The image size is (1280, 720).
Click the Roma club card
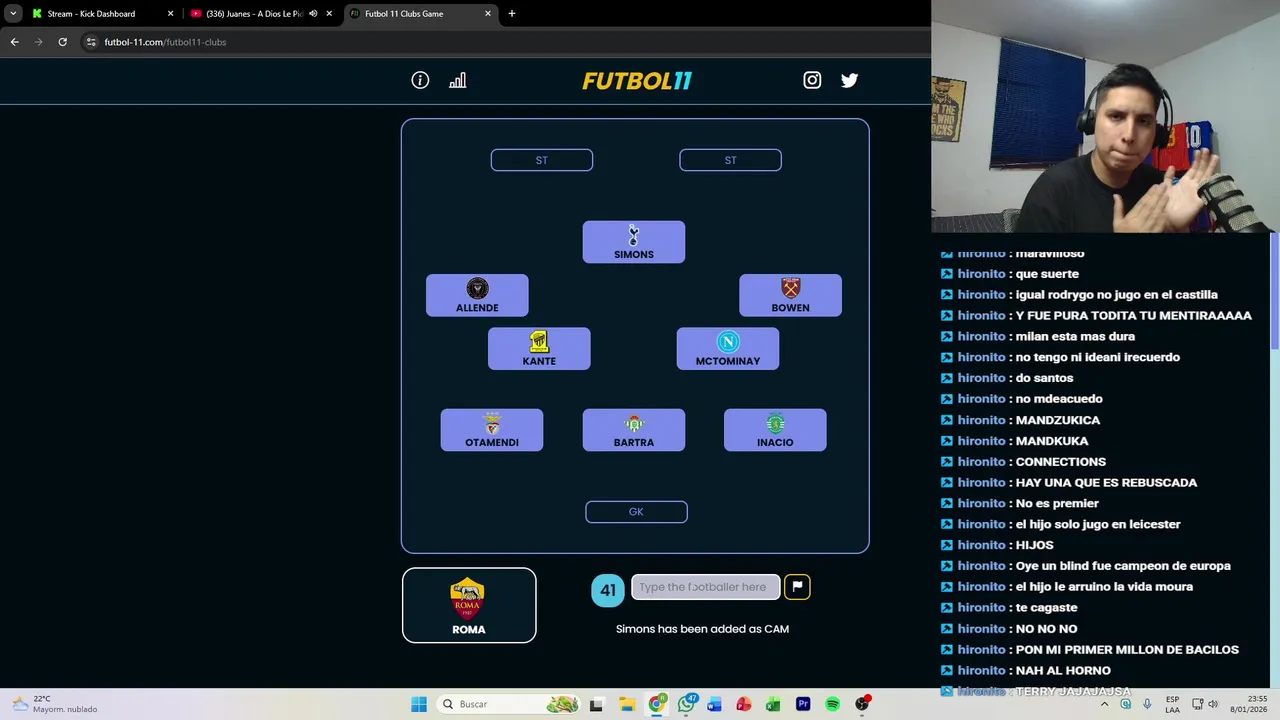point(469,605)
